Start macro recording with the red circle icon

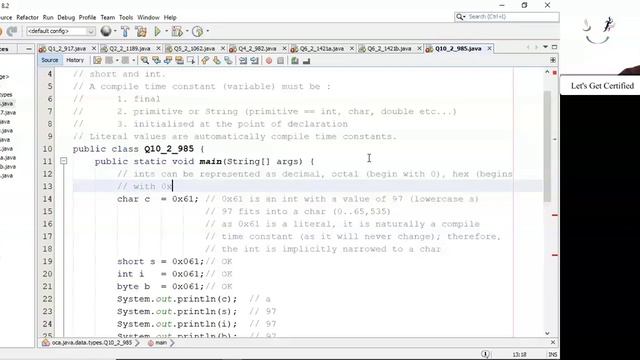point(269,60)
